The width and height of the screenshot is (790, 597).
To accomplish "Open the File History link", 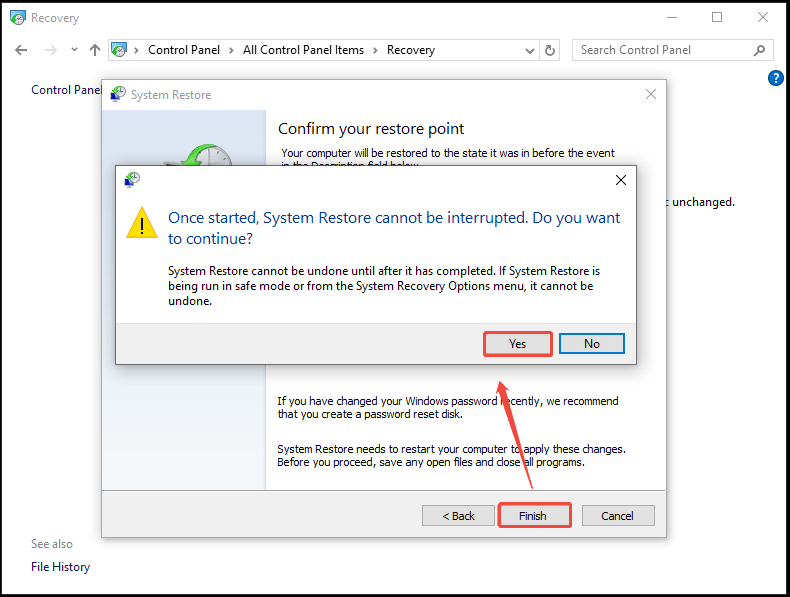I will (60, 567).
